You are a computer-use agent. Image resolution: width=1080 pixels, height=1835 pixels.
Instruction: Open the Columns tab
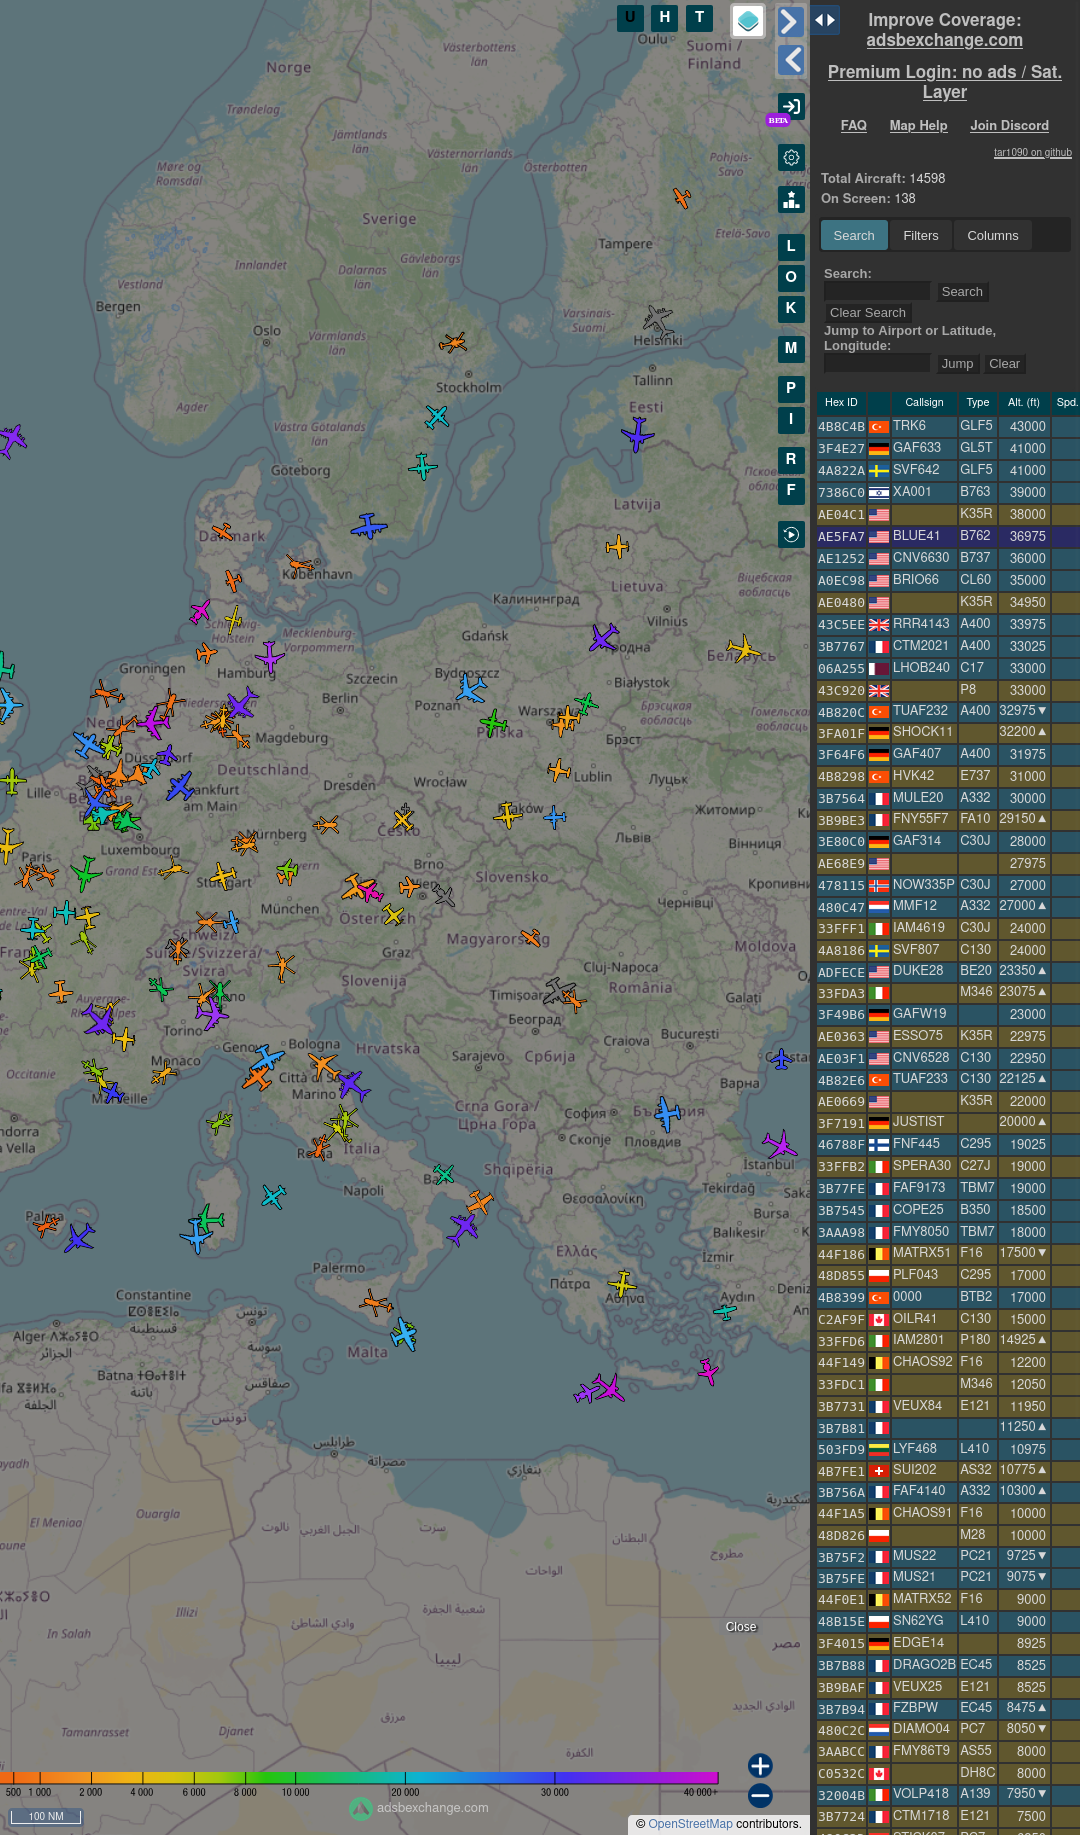(x=992, y=236)
